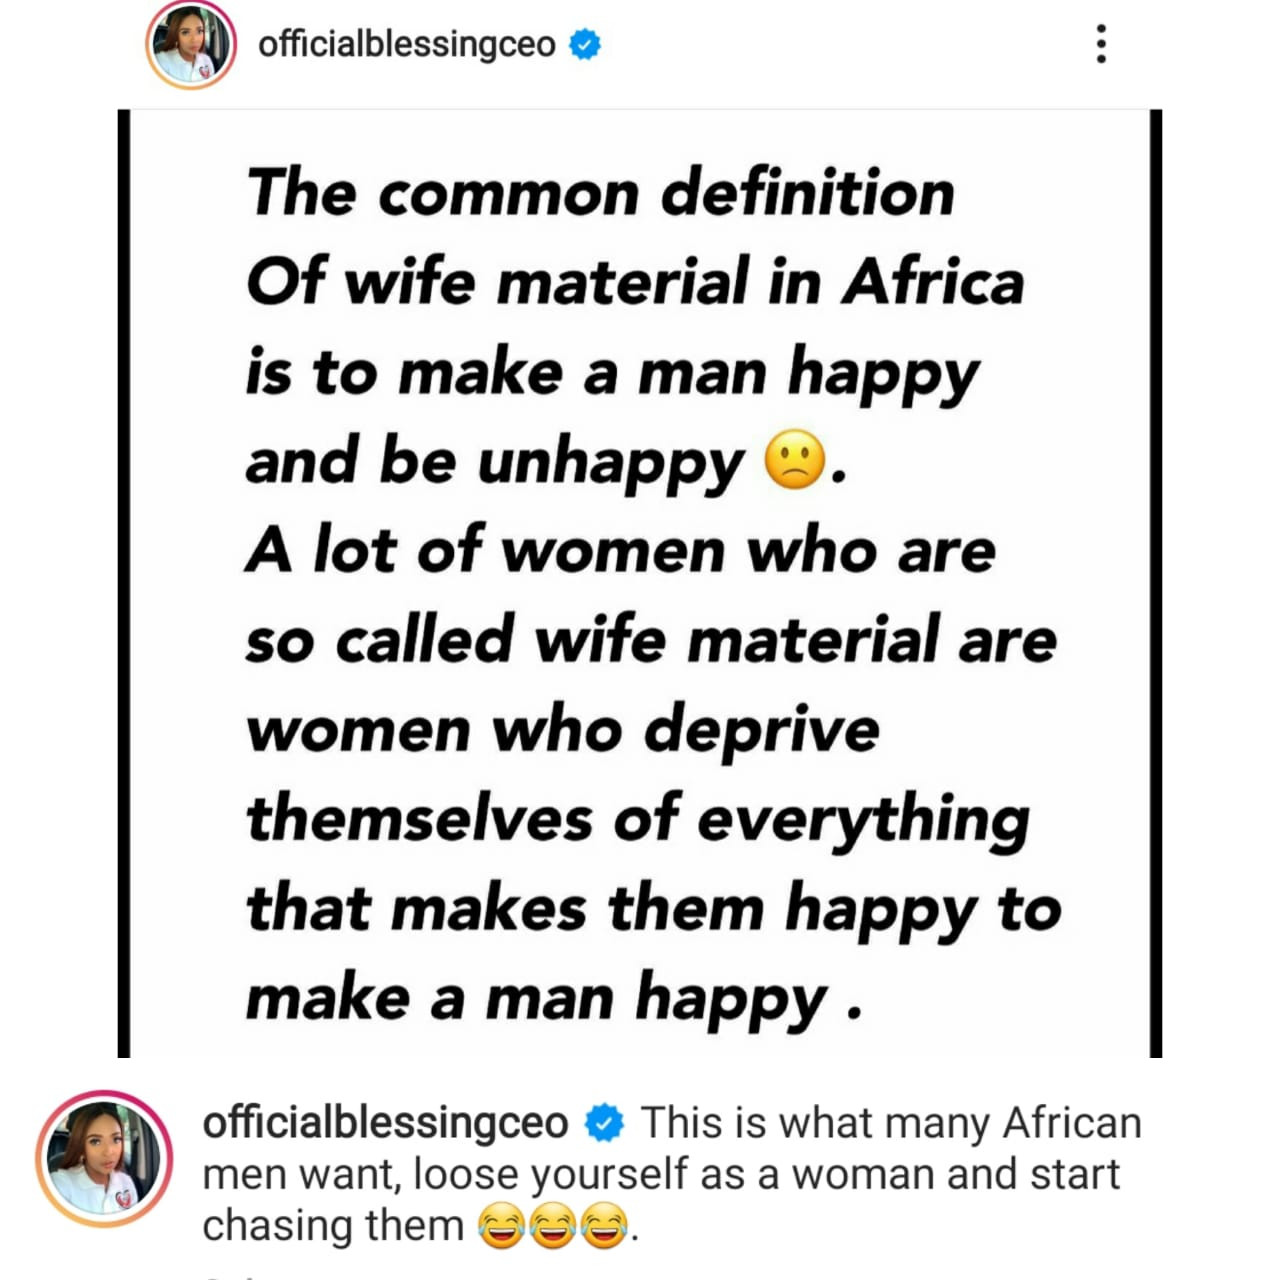Open officialblessingceo profile from caption username
The width and height of the screenshot is (1280, 1280).
point(385,1123)
